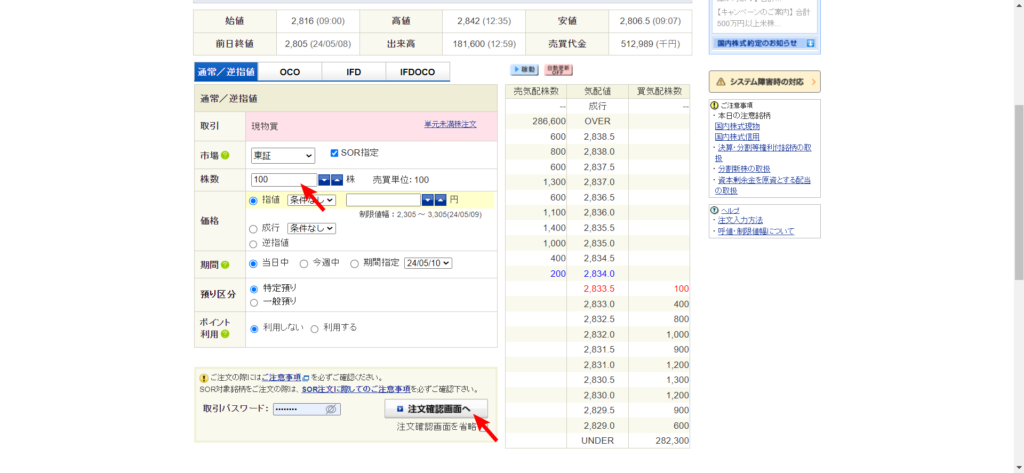Click the 成行 row at the board top
Screen dimensions: 1024x473
tap(597, 106)
